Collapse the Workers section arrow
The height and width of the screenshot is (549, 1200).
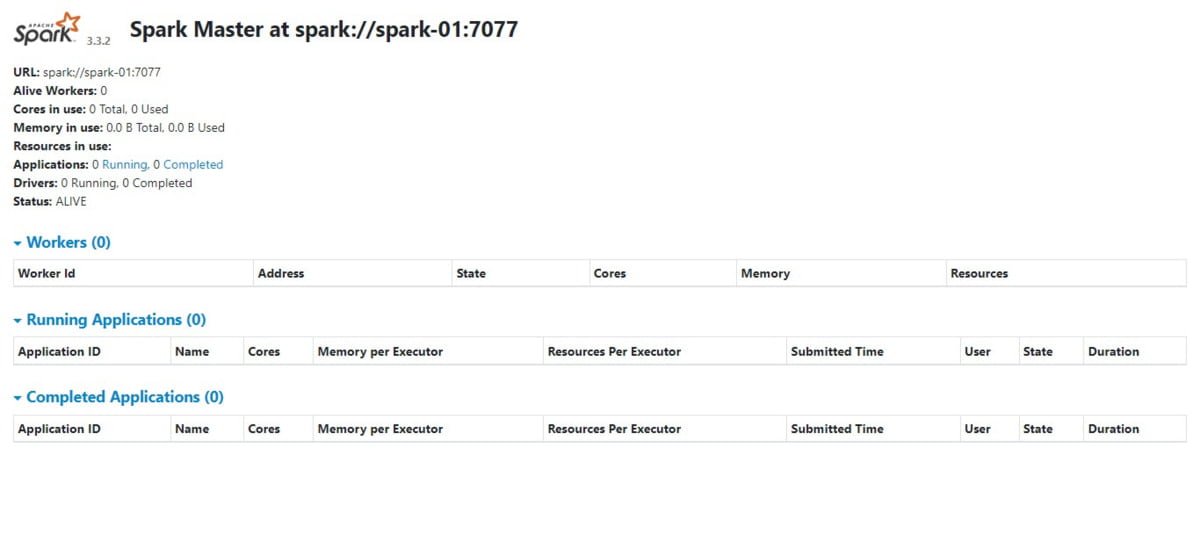(18, 243)
